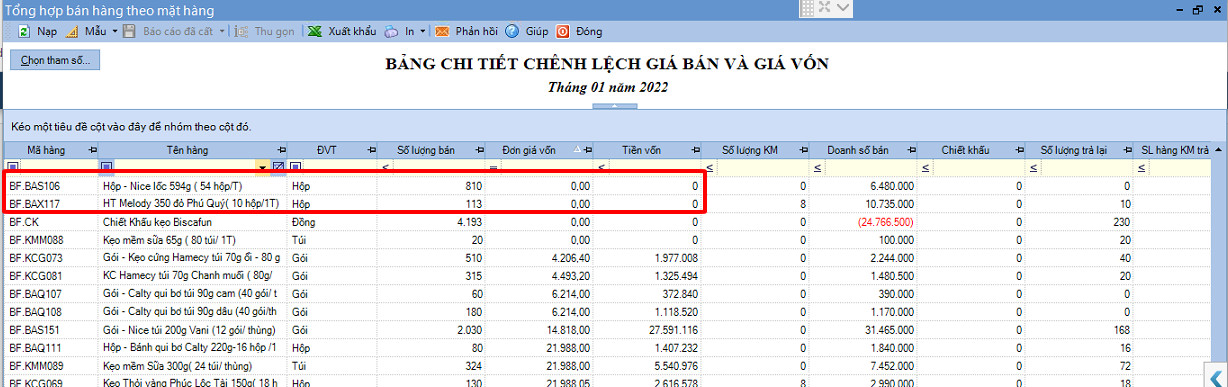Viewport: 1228px width, 387px height.
Task: Click the Mã hàng filter input
Action: click(x=58, y=166)
